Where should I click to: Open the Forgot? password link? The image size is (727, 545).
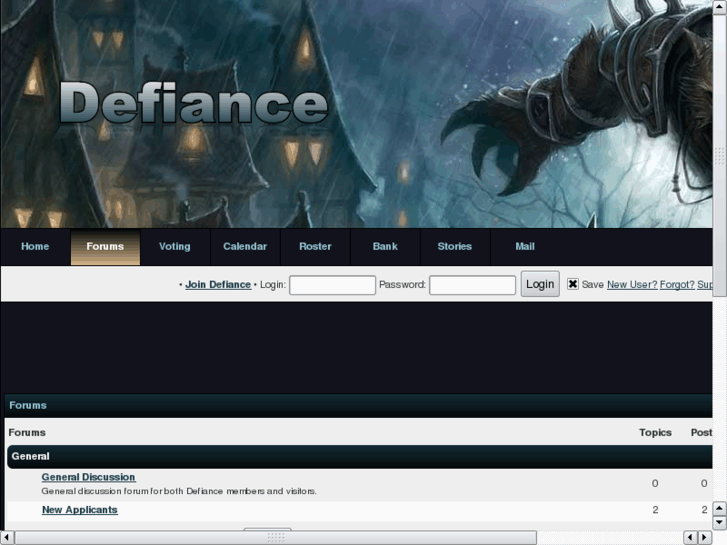click(x=677, y=284)
